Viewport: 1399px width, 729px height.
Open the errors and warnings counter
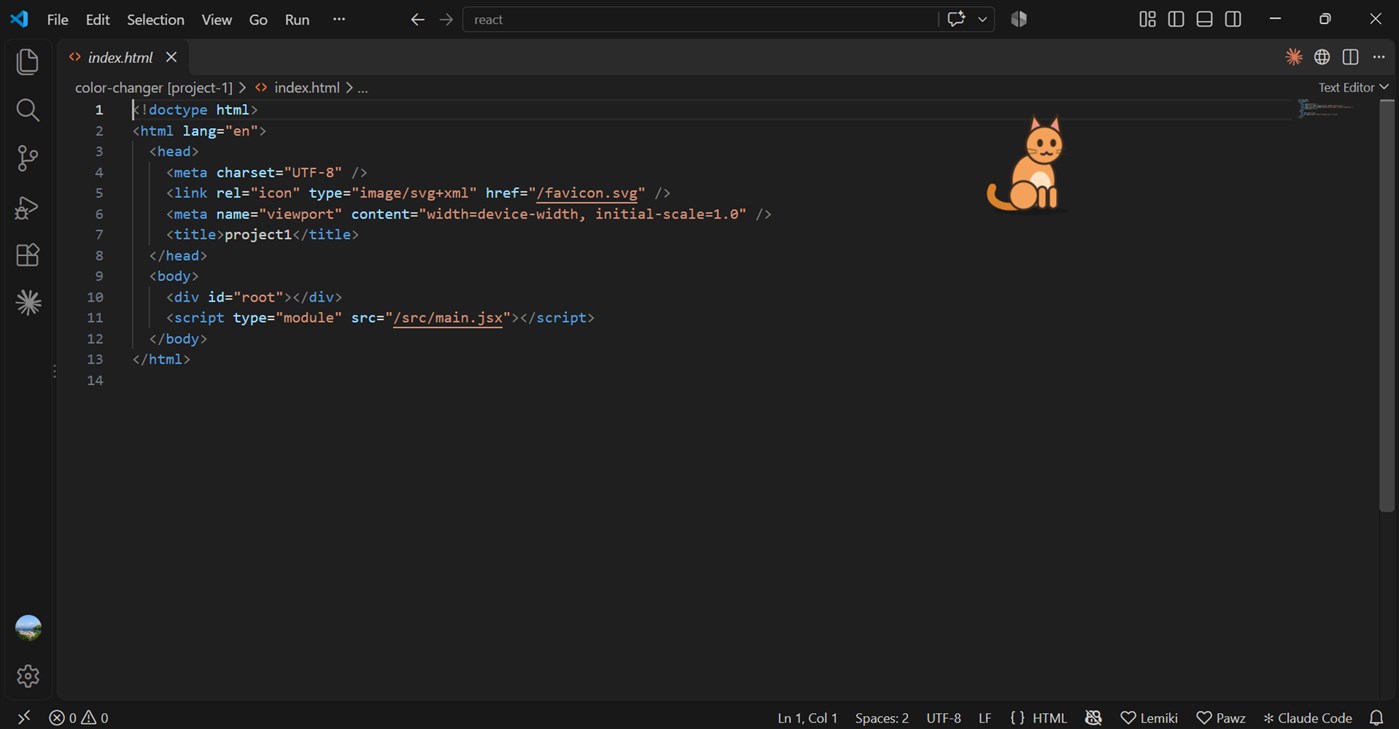(78, 718)
